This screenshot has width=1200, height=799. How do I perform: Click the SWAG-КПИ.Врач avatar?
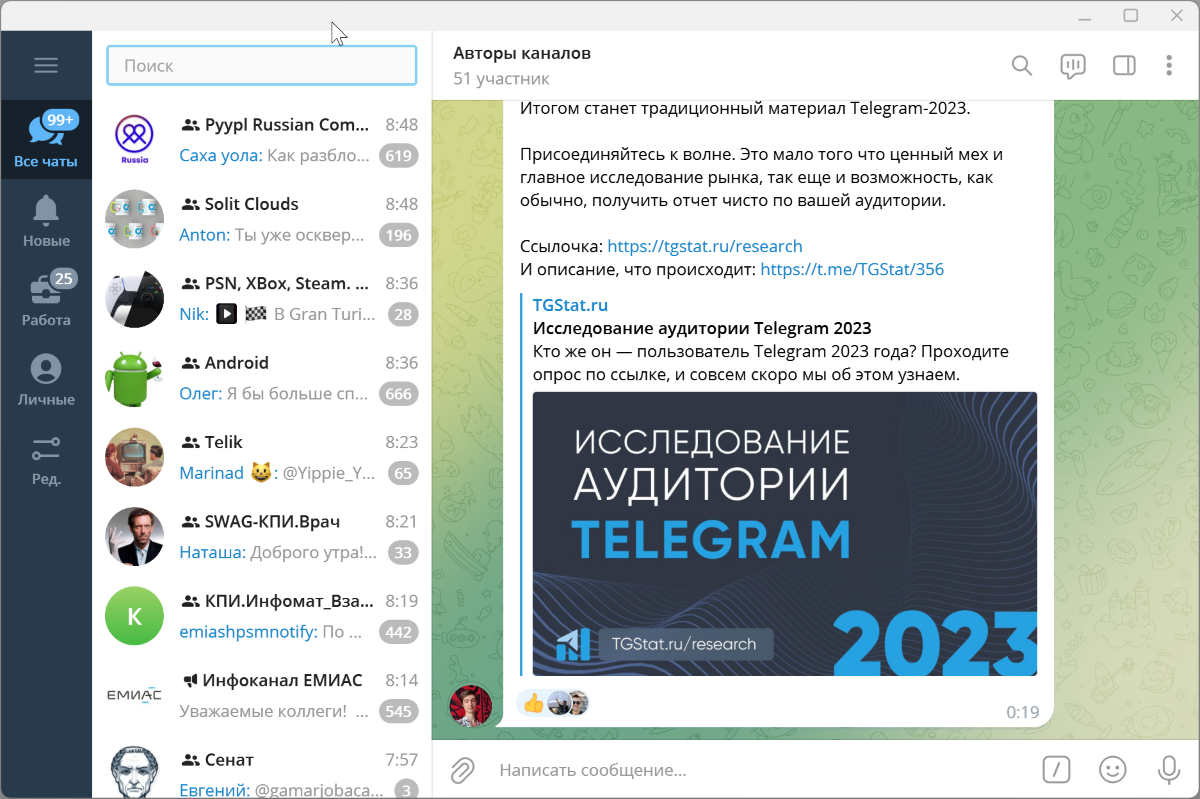click(134, 537)
